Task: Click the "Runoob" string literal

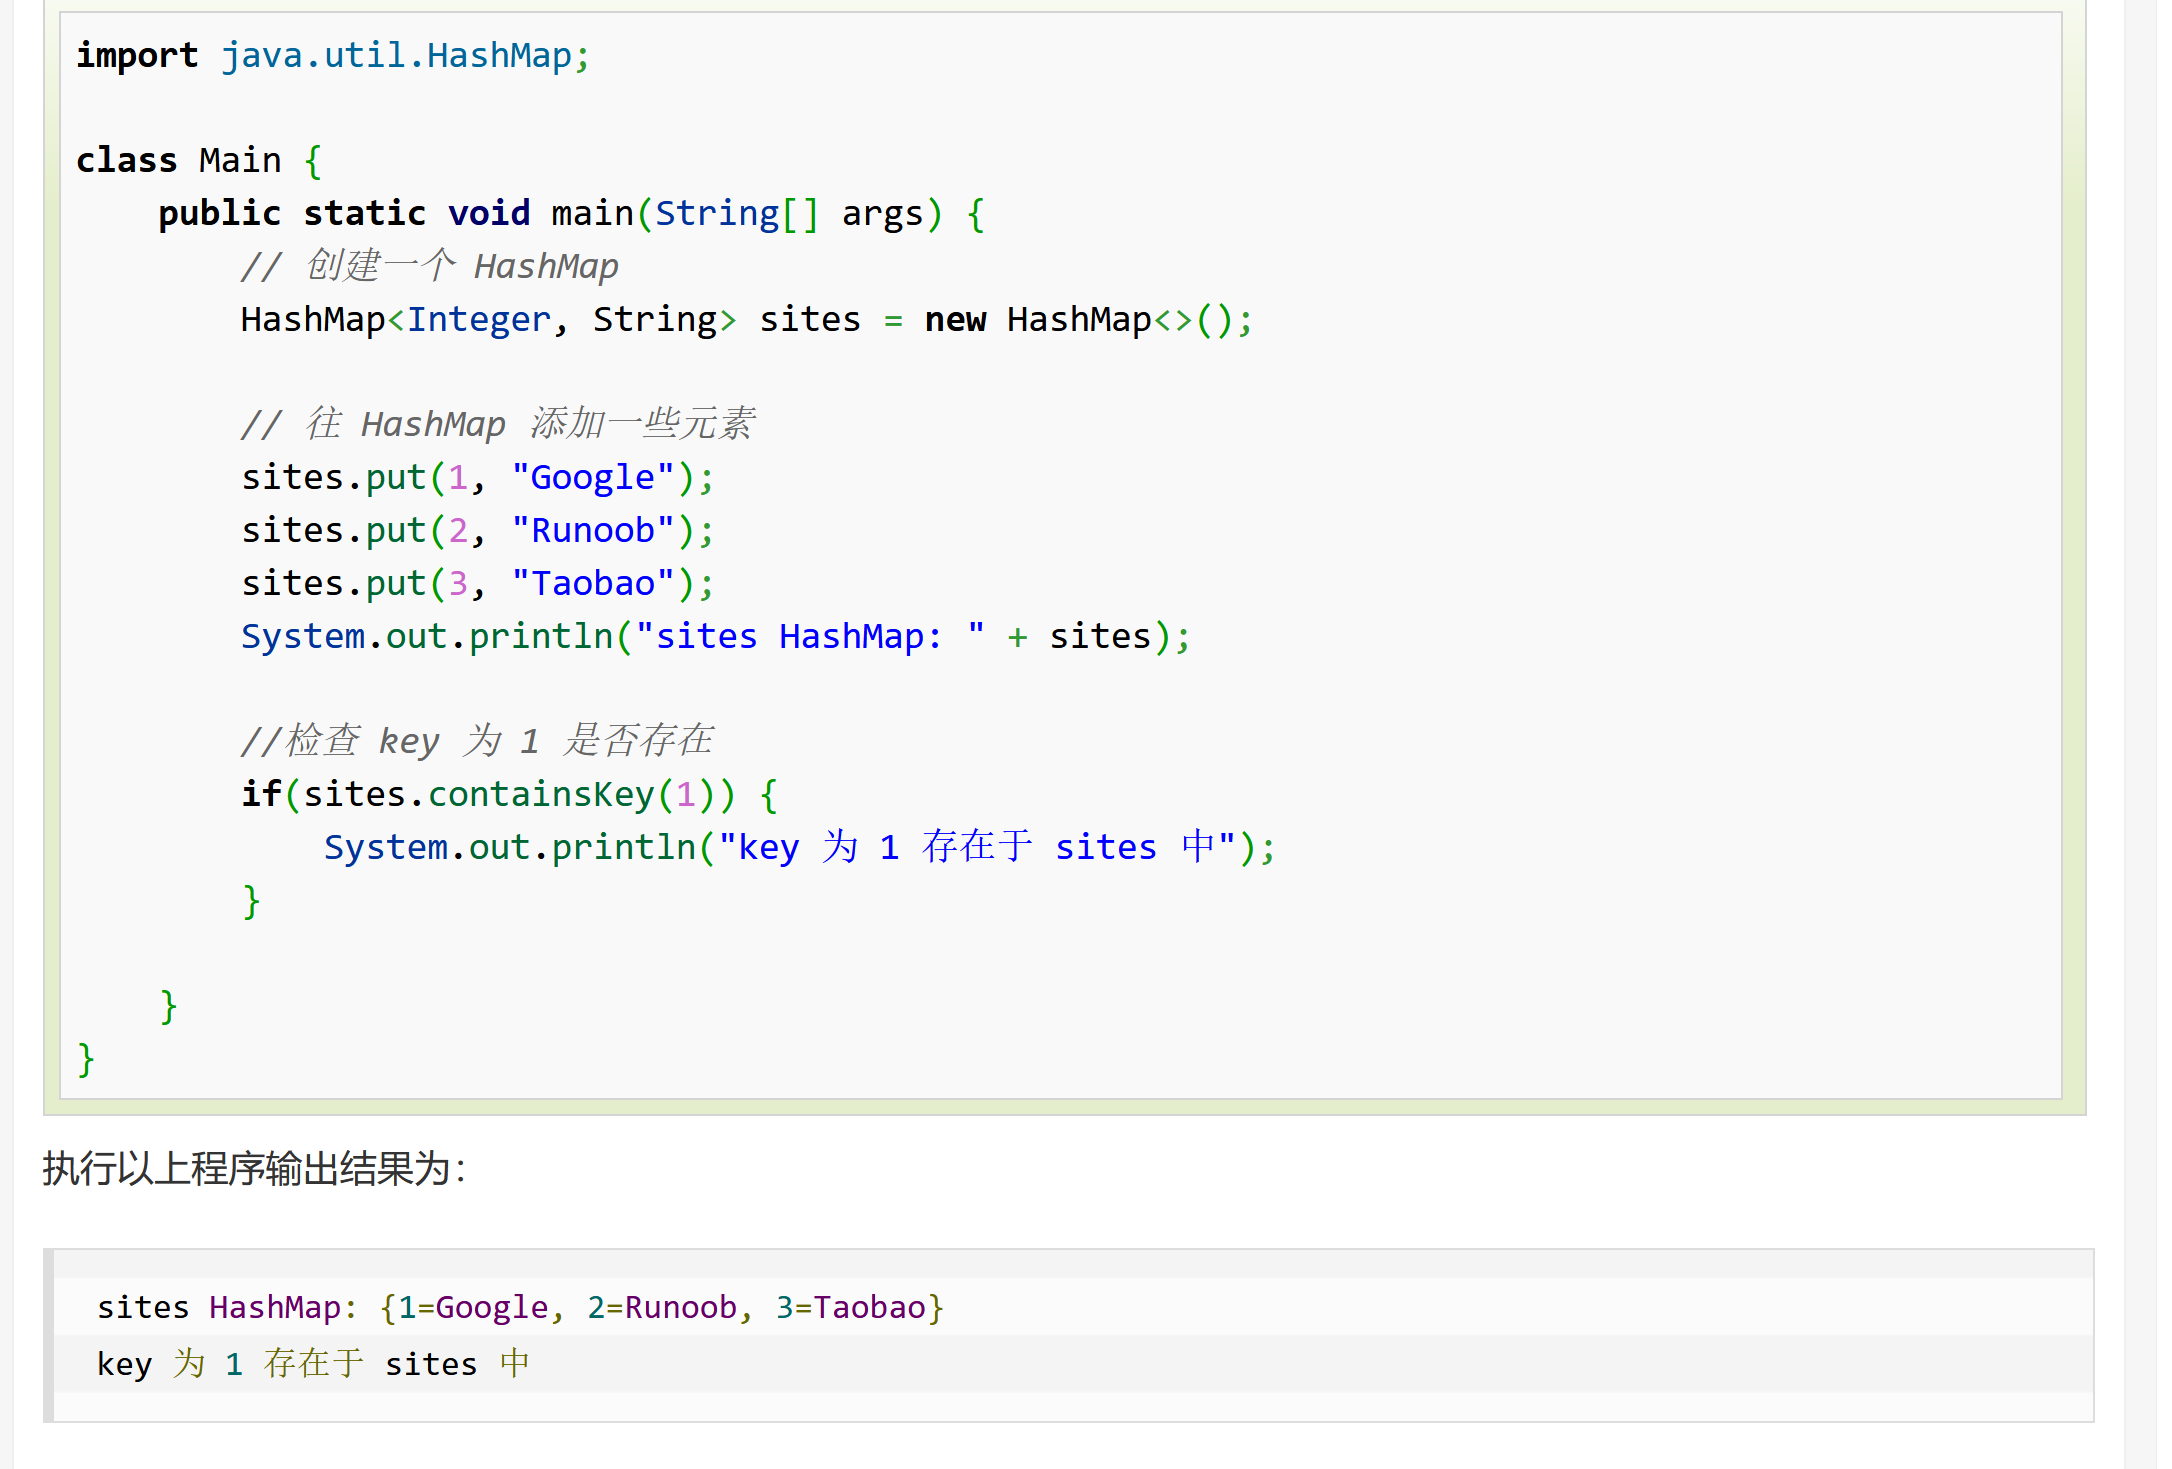Action: (x=593, y=530)
